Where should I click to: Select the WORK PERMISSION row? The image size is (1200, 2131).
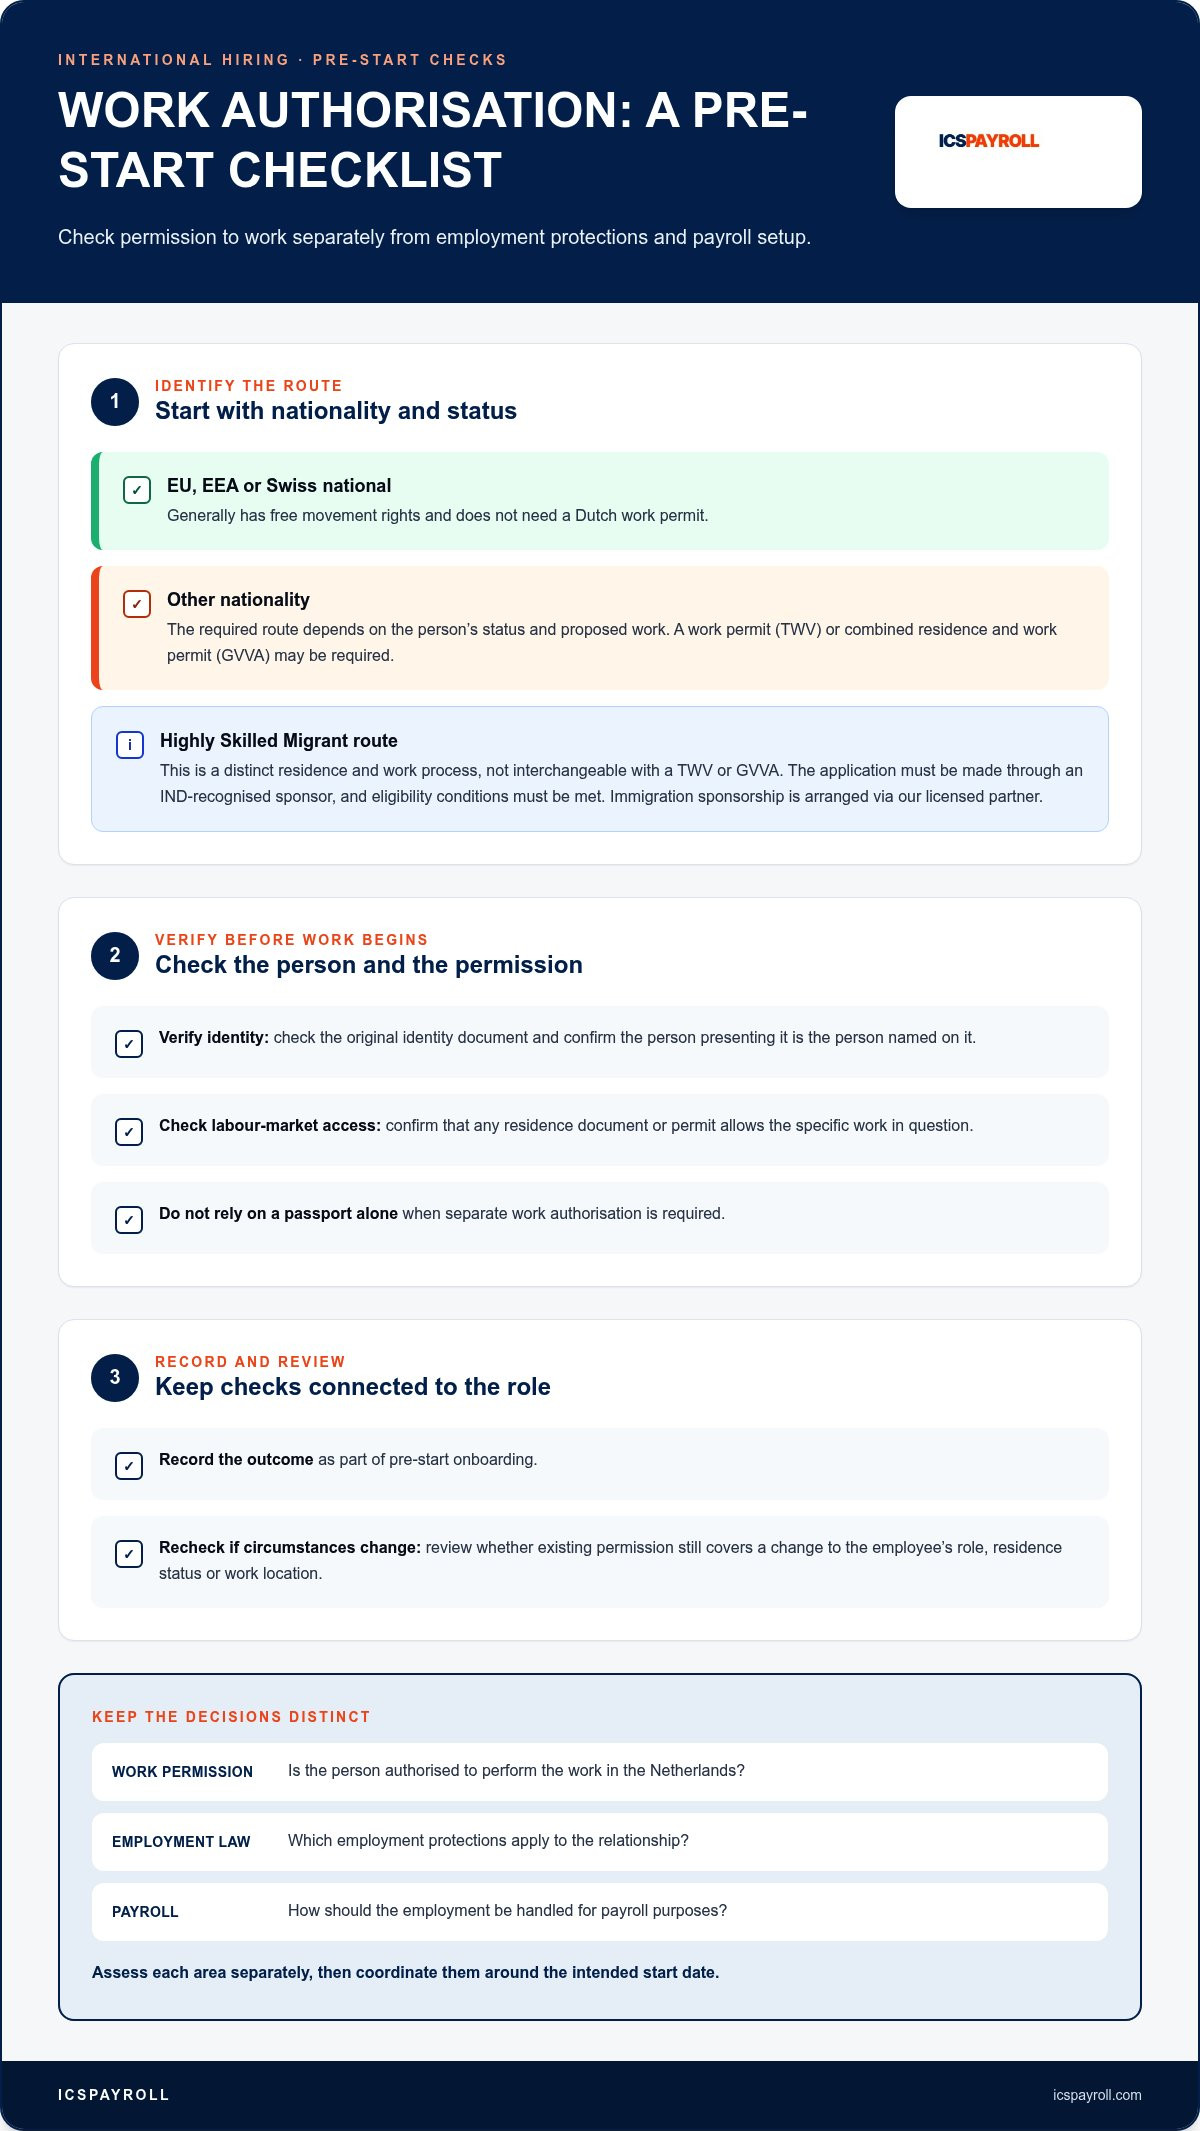coord(600,1772)
